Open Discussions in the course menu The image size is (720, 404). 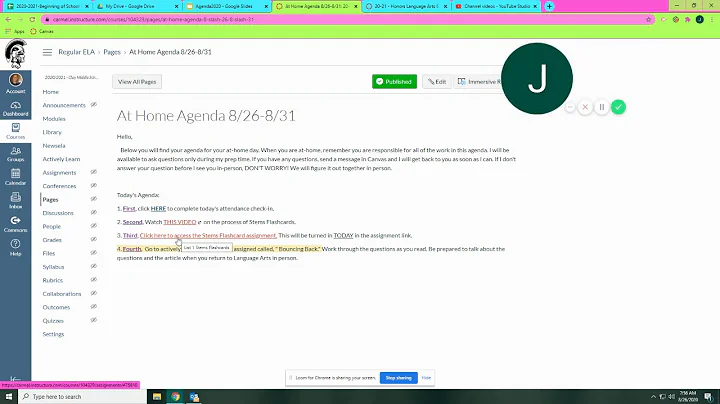pyautogui.click(x=58, y=213)
